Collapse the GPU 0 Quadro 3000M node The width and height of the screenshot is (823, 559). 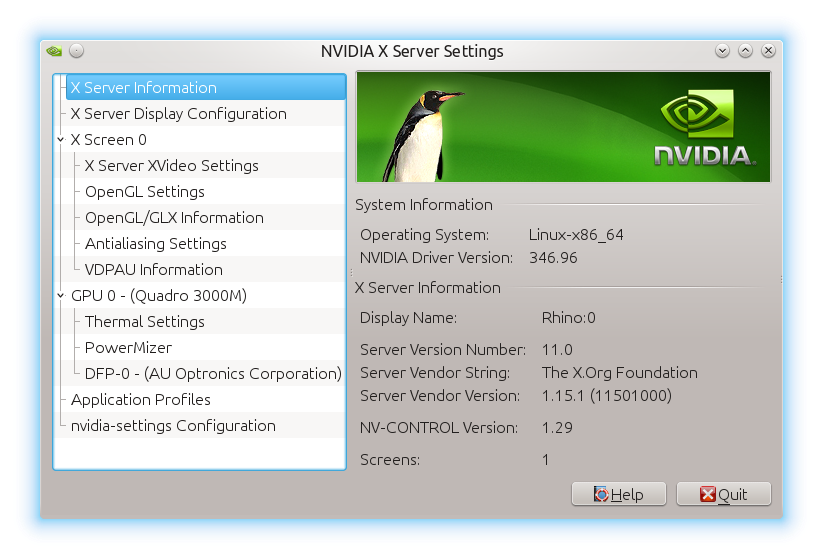(61, 296)
